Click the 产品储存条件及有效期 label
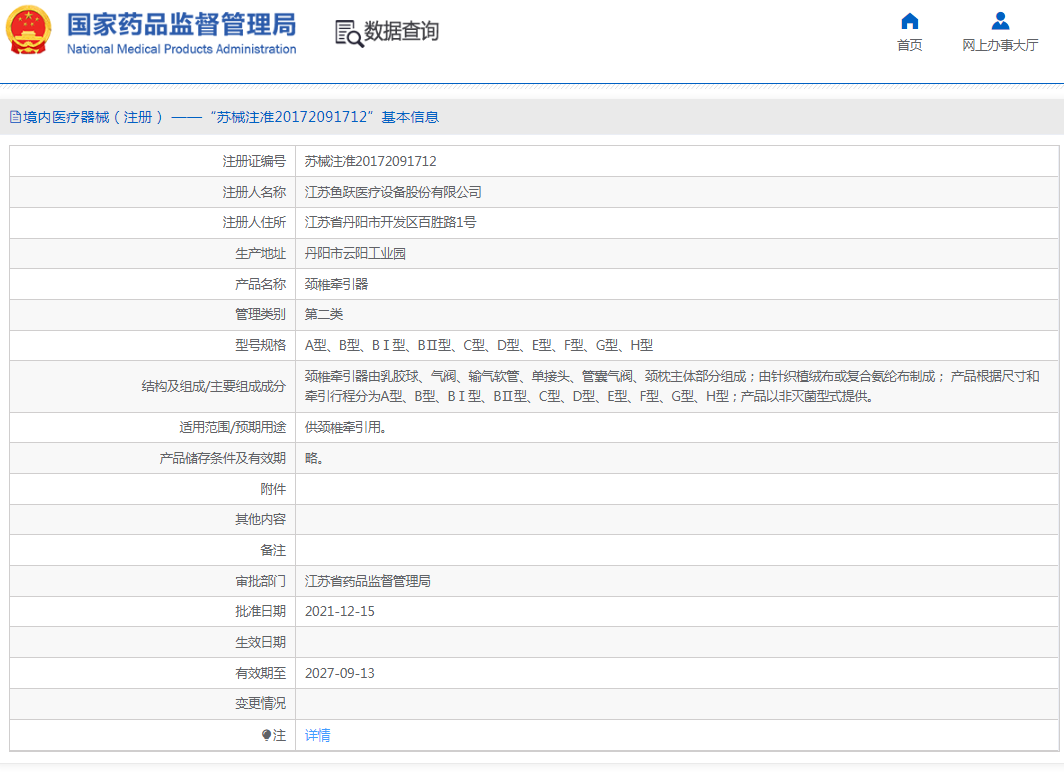1064x774 pixels. point(223,458)
